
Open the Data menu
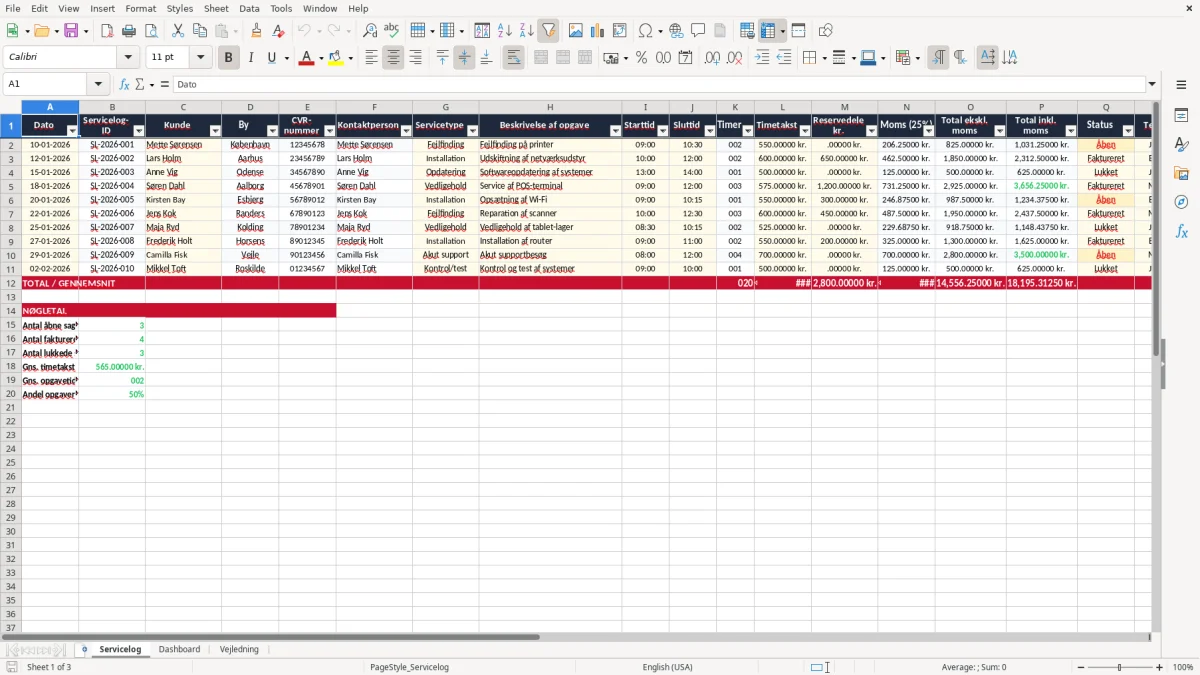click(x=249, y=8)
